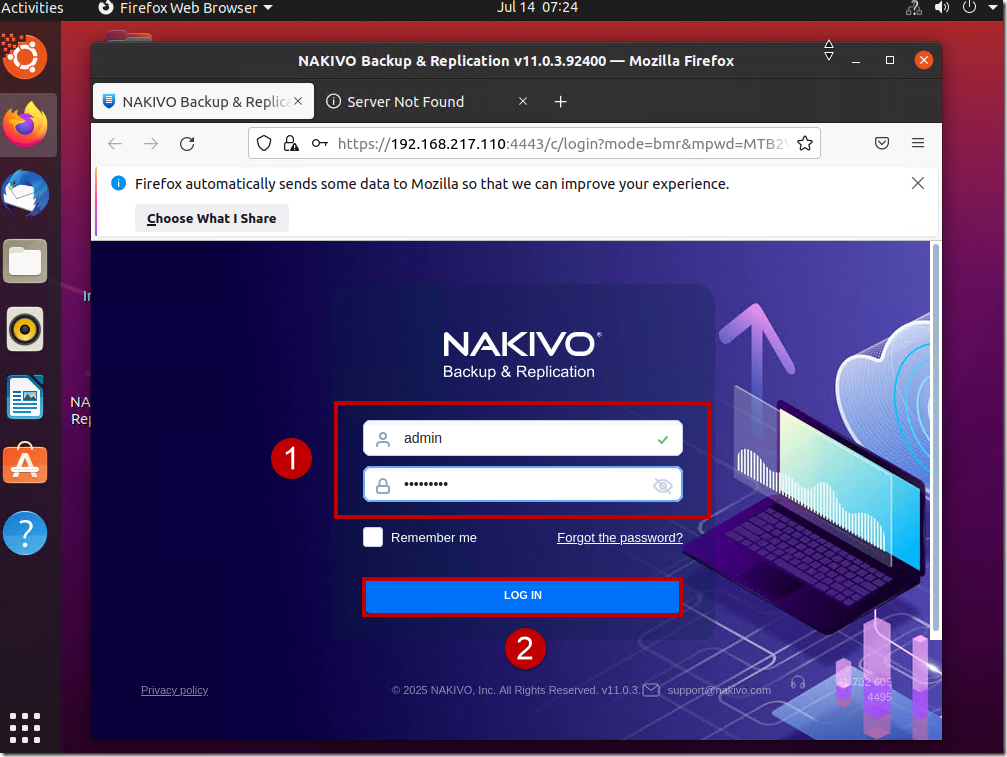
Task: Open the Activities overview
Action: 32,8
